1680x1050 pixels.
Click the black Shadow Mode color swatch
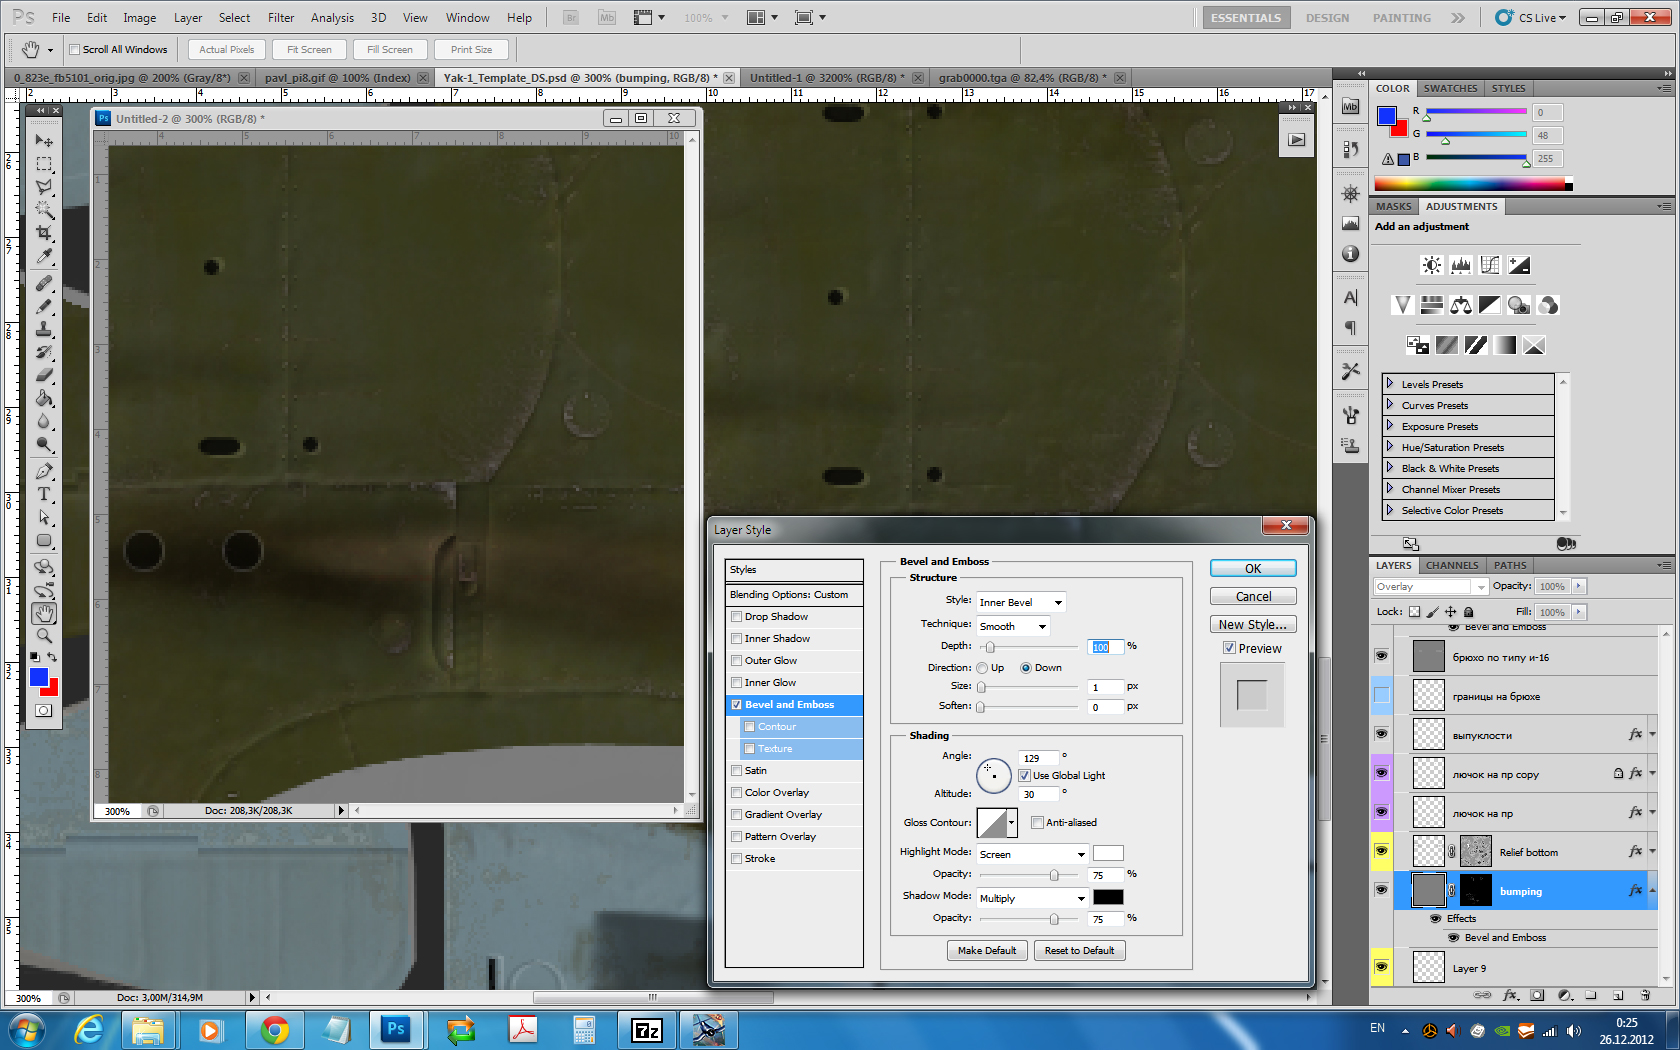pyautogui.click(x=1107, y=897)
